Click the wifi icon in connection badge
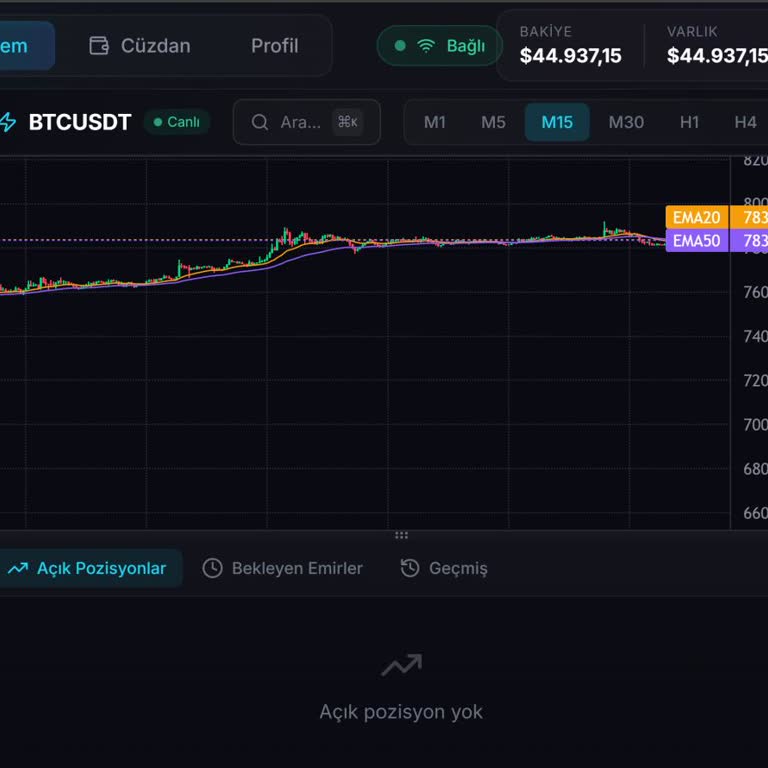 426,46
